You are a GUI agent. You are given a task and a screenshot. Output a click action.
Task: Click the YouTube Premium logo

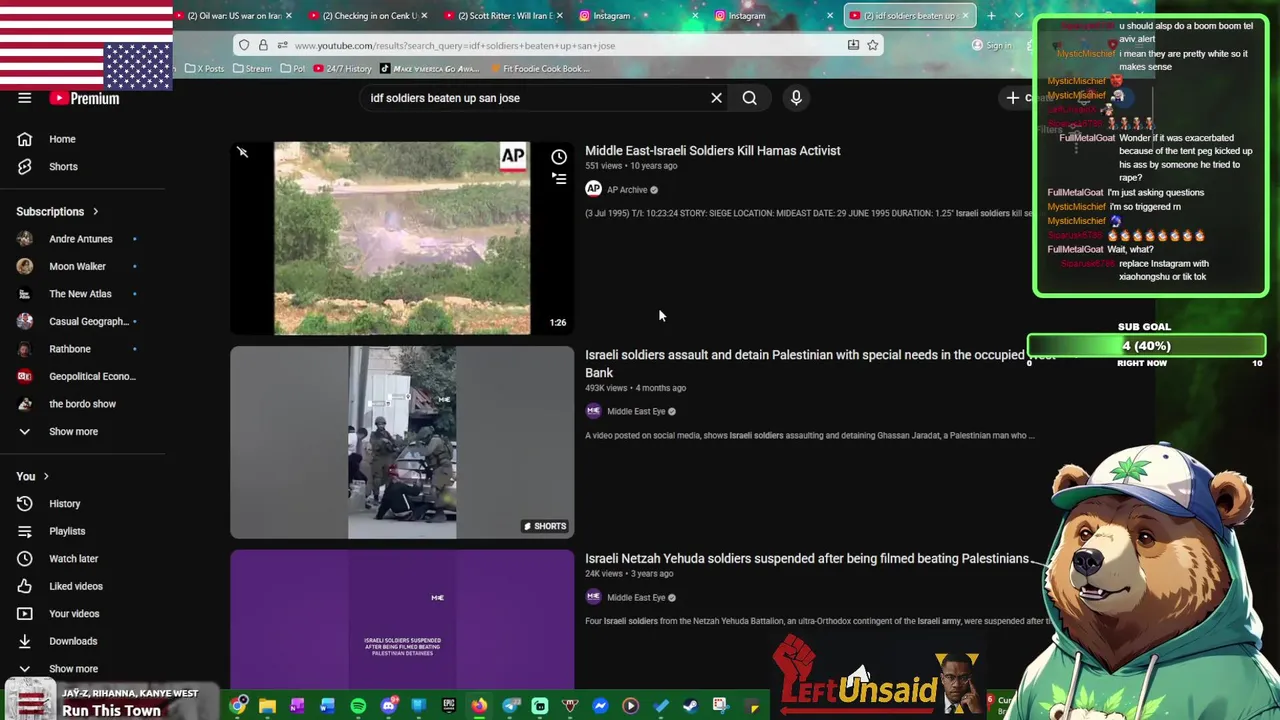(x=86, y=98)
